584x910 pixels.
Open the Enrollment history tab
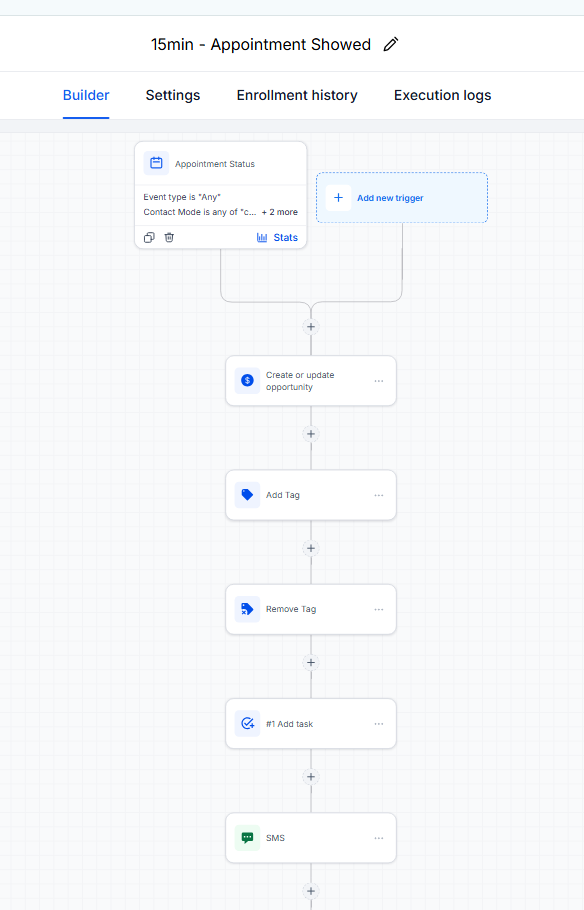297,95
